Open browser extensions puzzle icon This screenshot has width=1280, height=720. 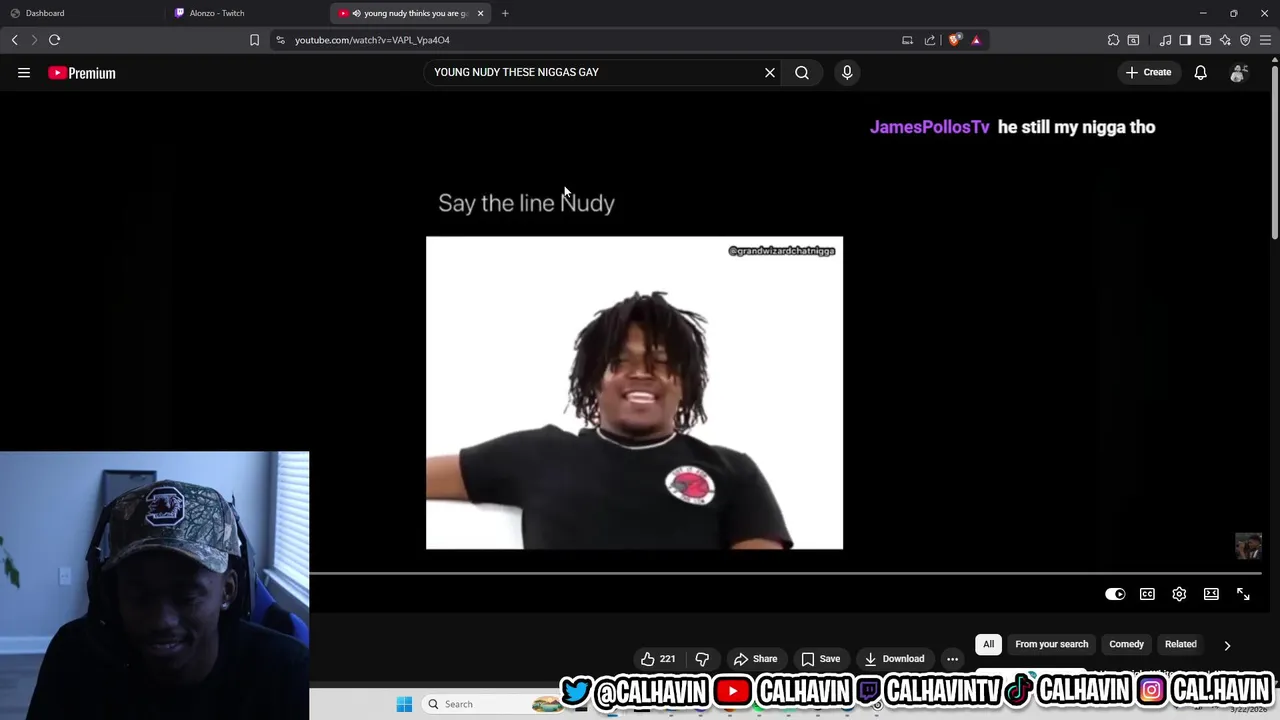pos(1113,40)
